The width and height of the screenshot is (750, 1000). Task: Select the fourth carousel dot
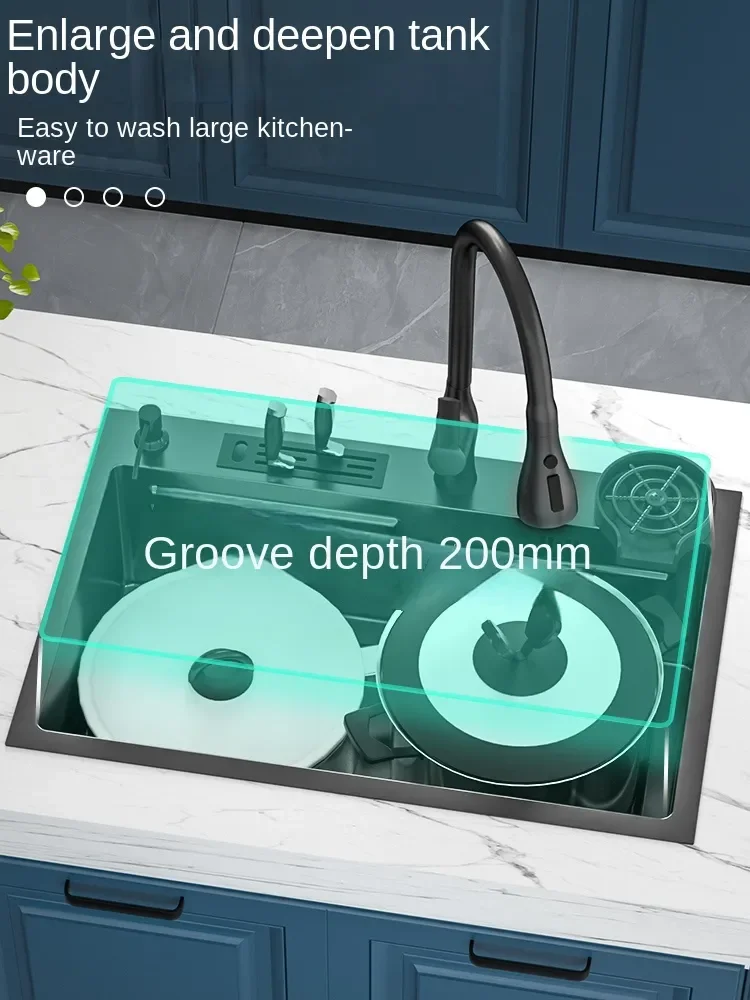[155, 197]
